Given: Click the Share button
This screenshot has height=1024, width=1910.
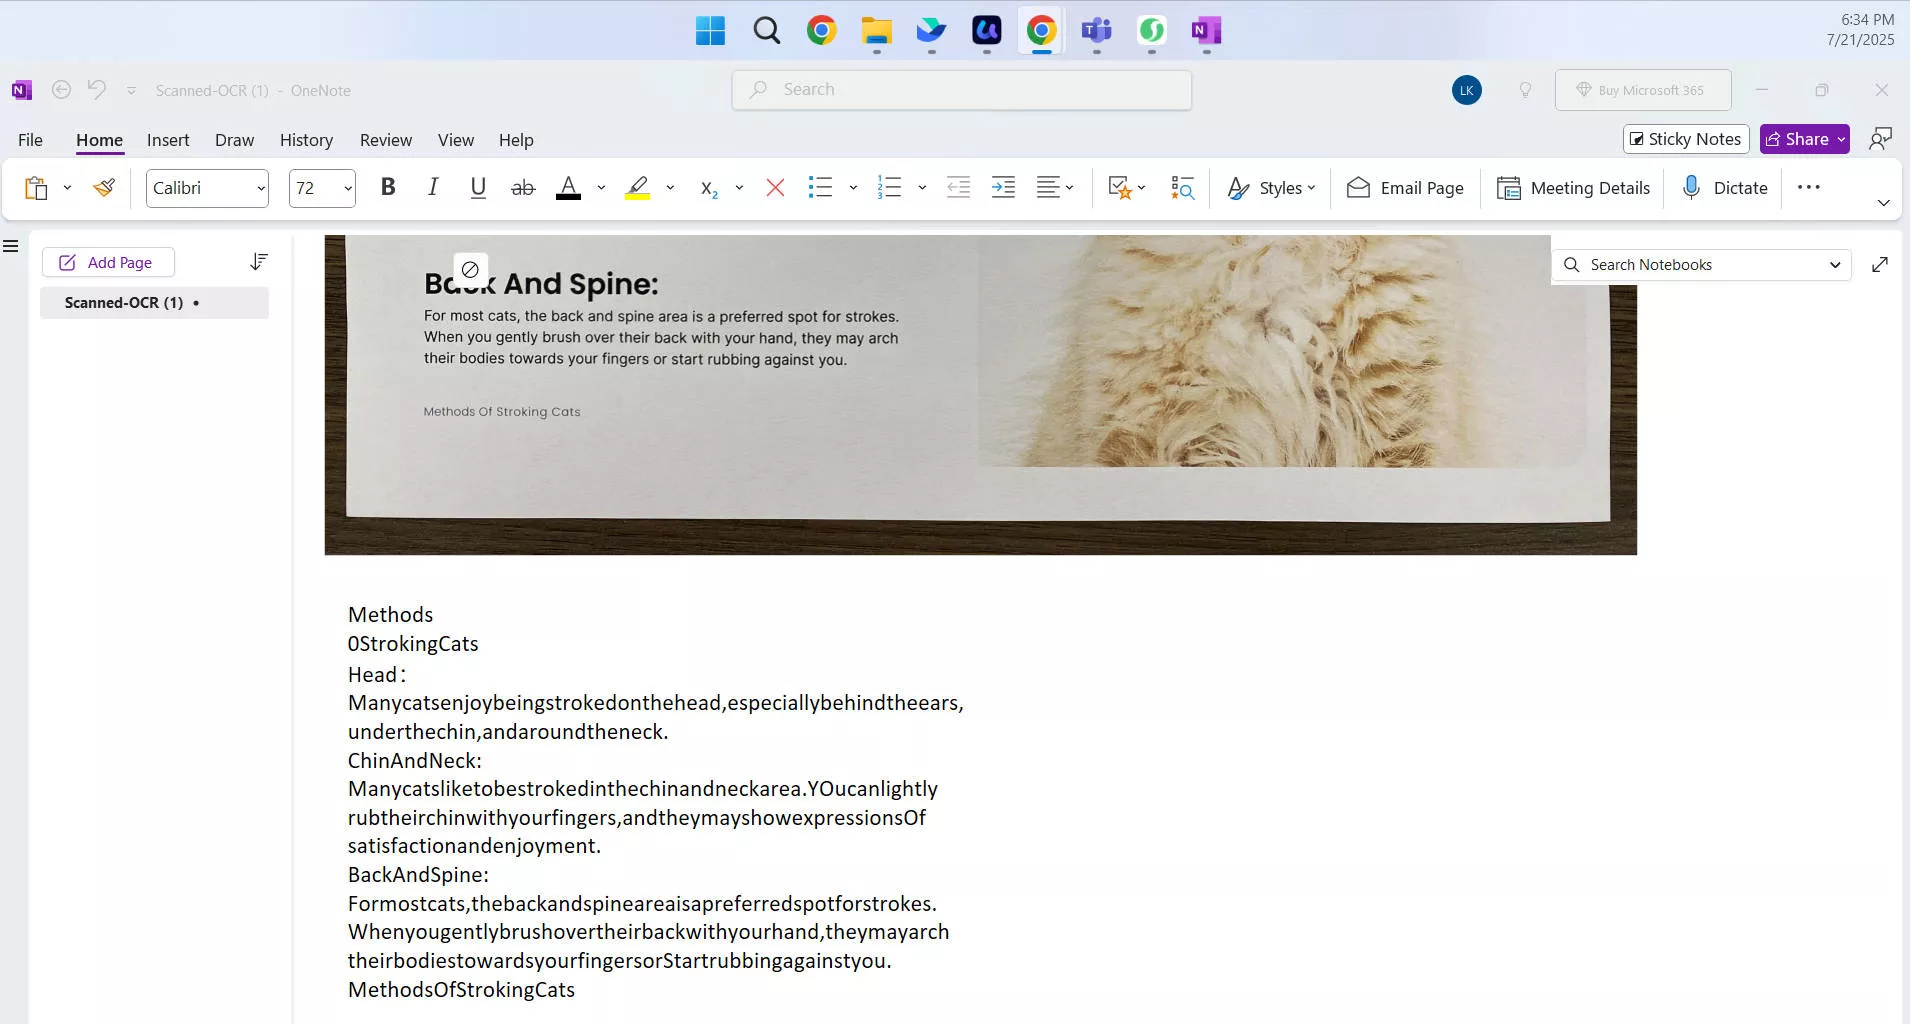Looking at the screenshot, I should pos(1805,139).
